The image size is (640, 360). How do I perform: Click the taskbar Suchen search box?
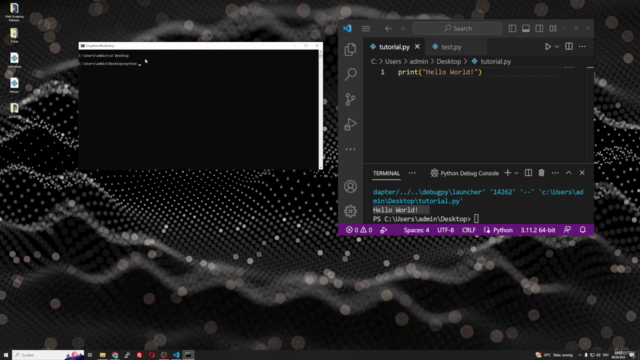pos(48,355)
